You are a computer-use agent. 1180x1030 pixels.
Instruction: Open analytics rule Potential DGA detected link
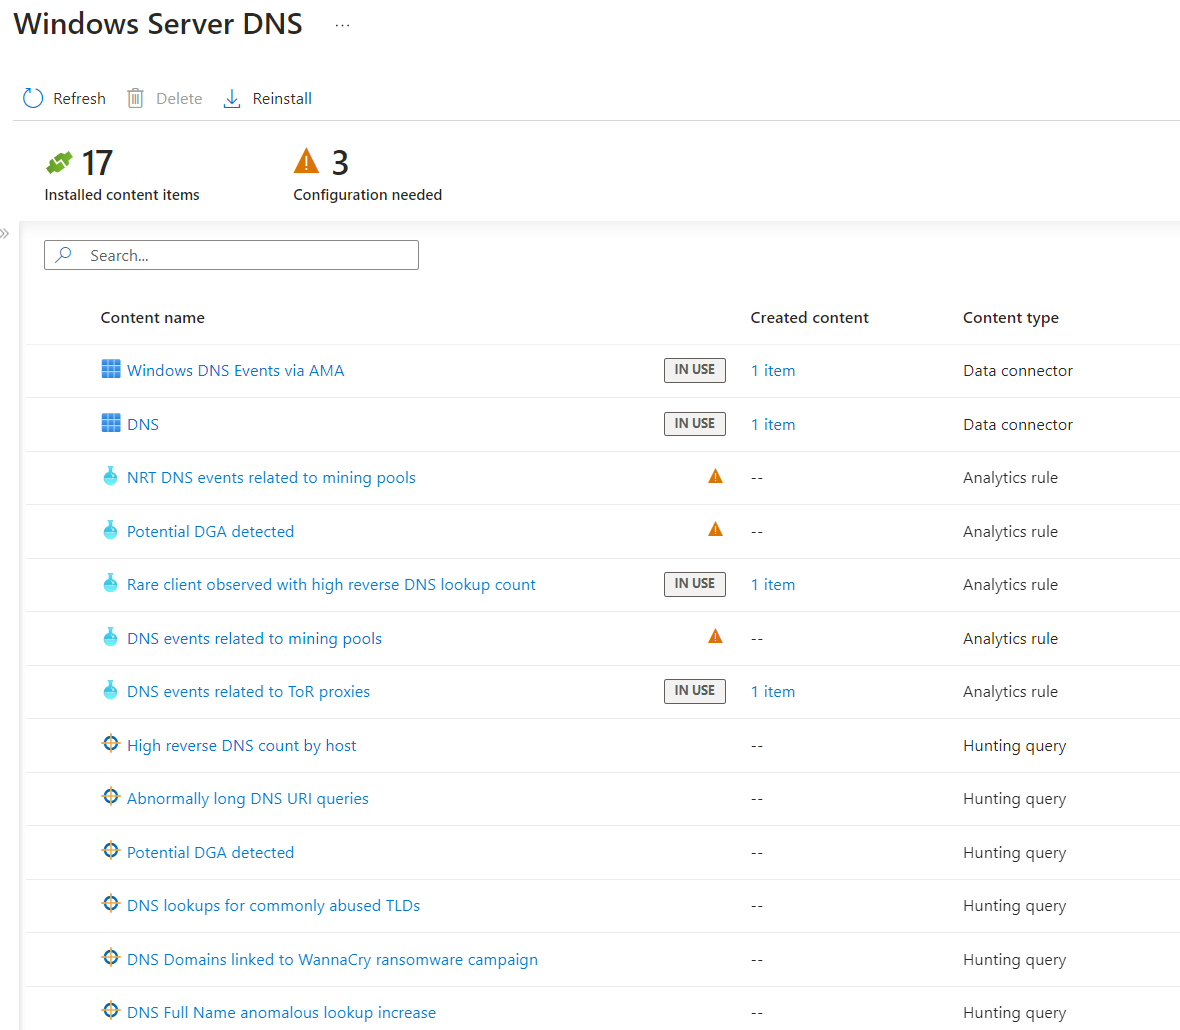[210, 532]
